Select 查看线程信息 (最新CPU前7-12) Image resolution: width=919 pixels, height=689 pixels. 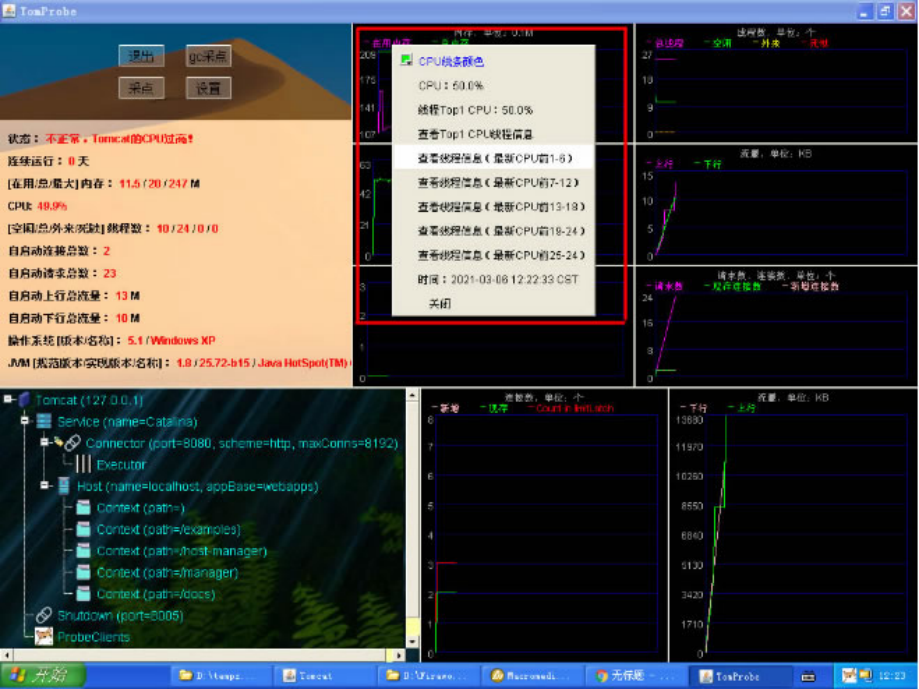[493, 183]
